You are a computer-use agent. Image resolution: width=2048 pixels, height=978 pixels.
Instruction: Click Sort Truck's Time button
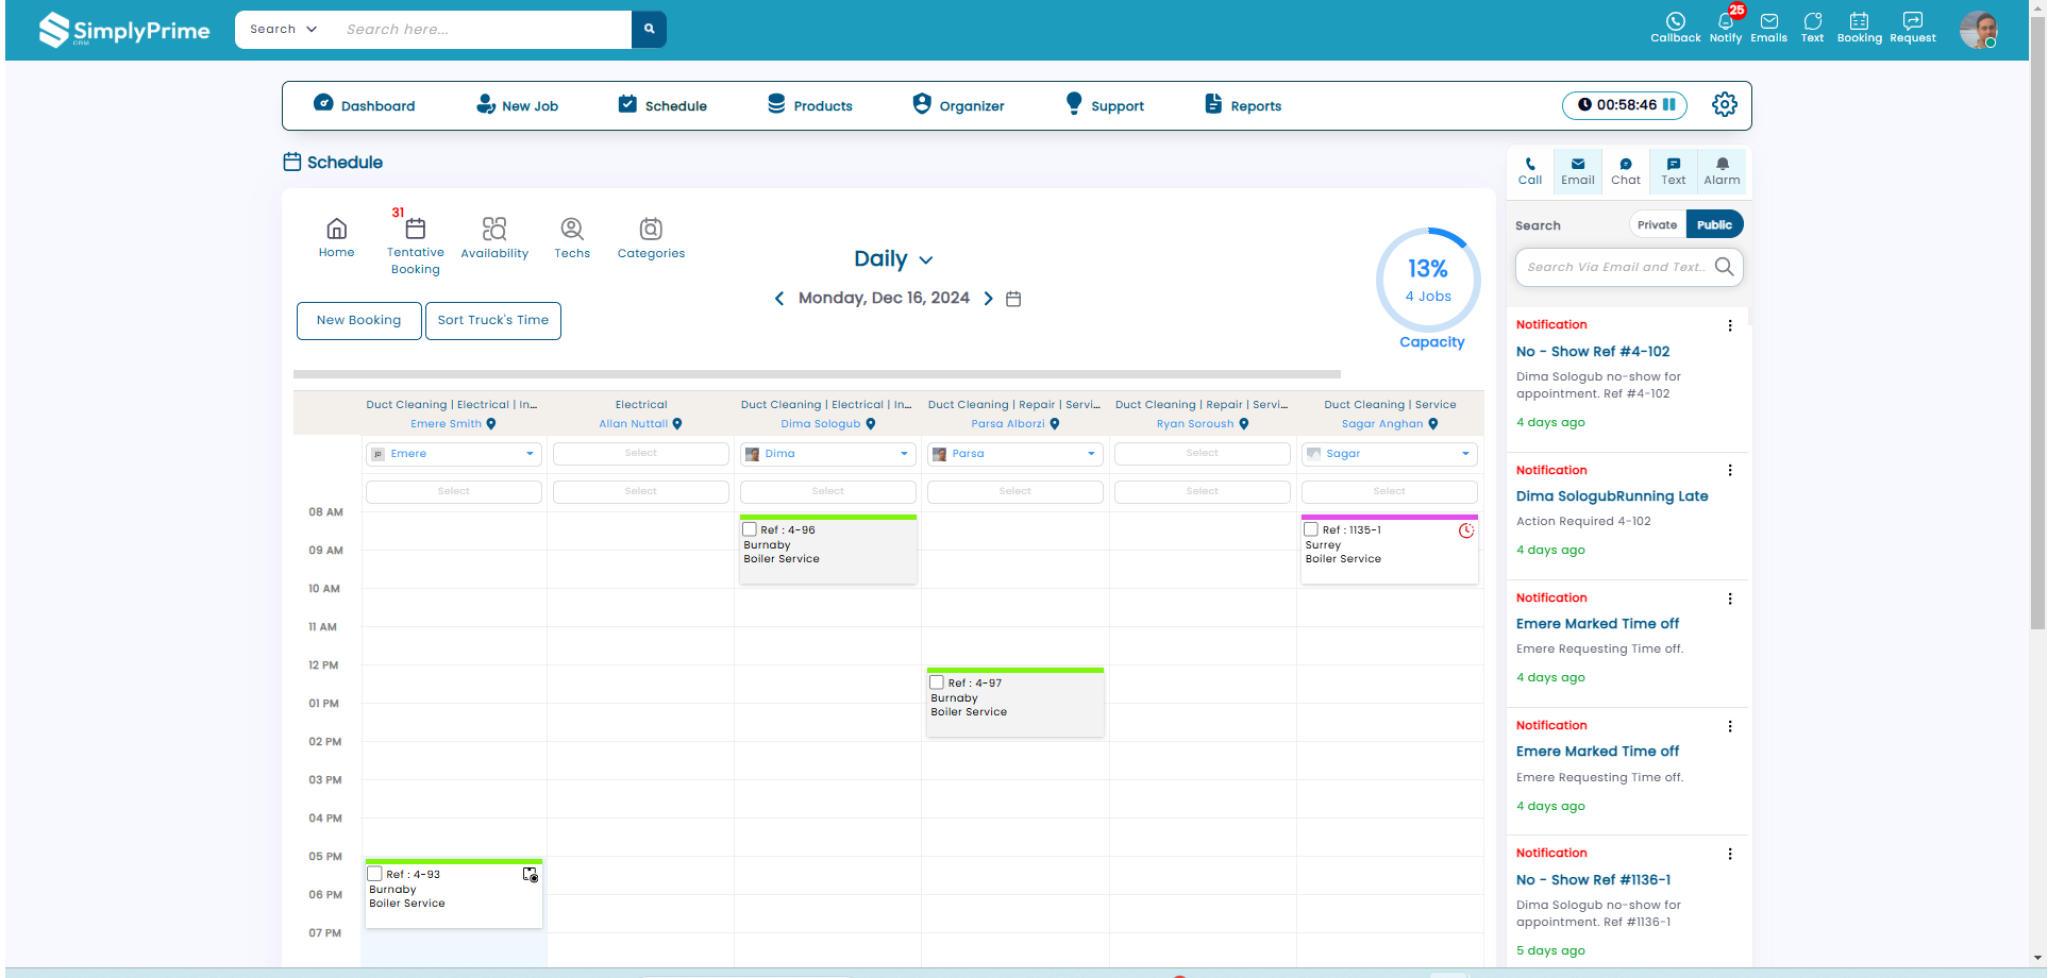[493, 321]
